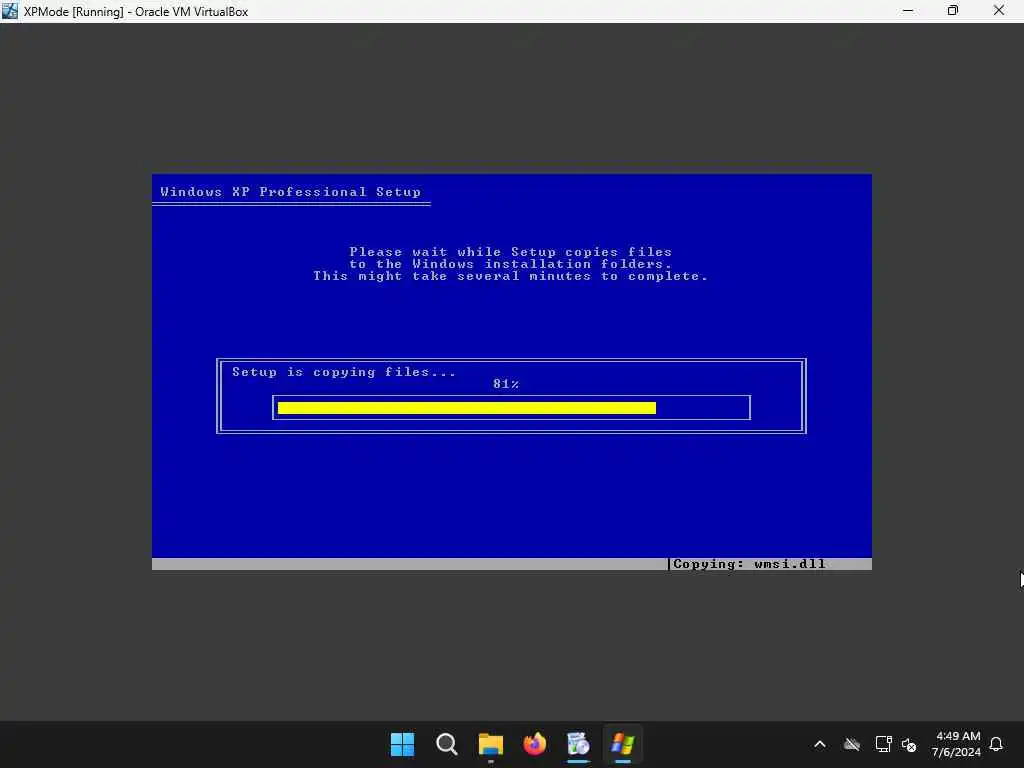The image size is (1024, 768).
Task: Click the muted volume tray icon
Action: click(x=909, y=744)
